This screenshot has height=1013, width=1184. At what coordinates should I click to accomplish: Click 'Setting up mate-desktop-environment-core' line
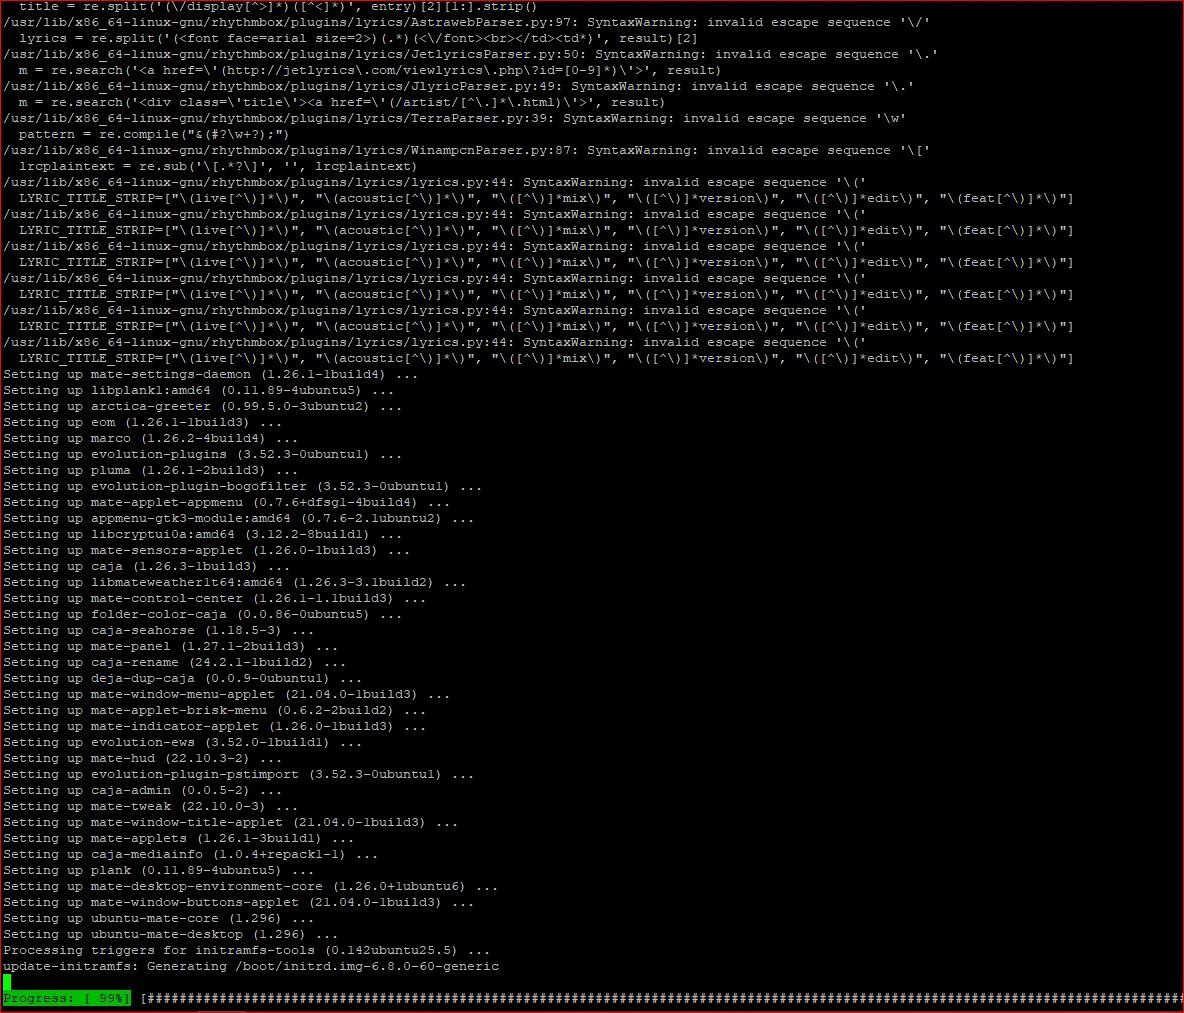click(251, 887)
